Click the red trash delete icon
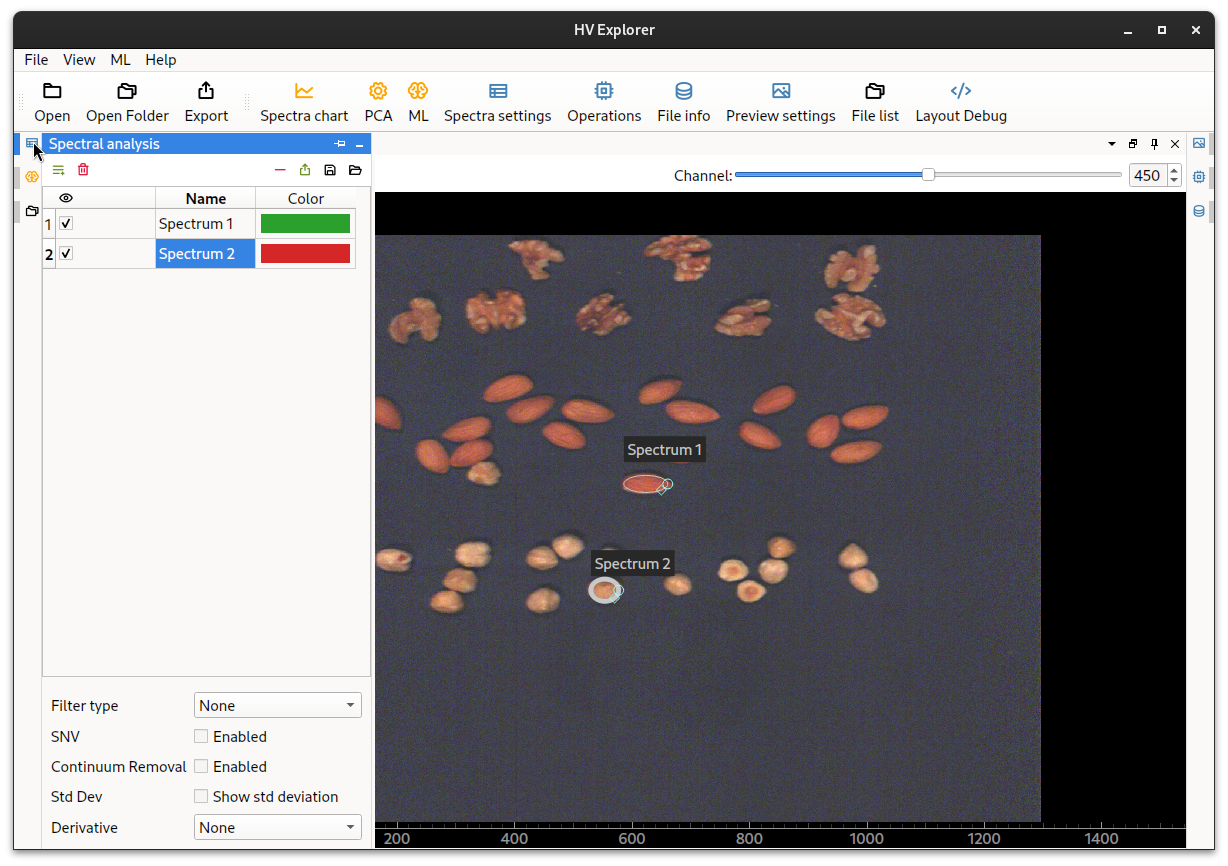Screen dimensions: 1228x866 click(83, 170)
